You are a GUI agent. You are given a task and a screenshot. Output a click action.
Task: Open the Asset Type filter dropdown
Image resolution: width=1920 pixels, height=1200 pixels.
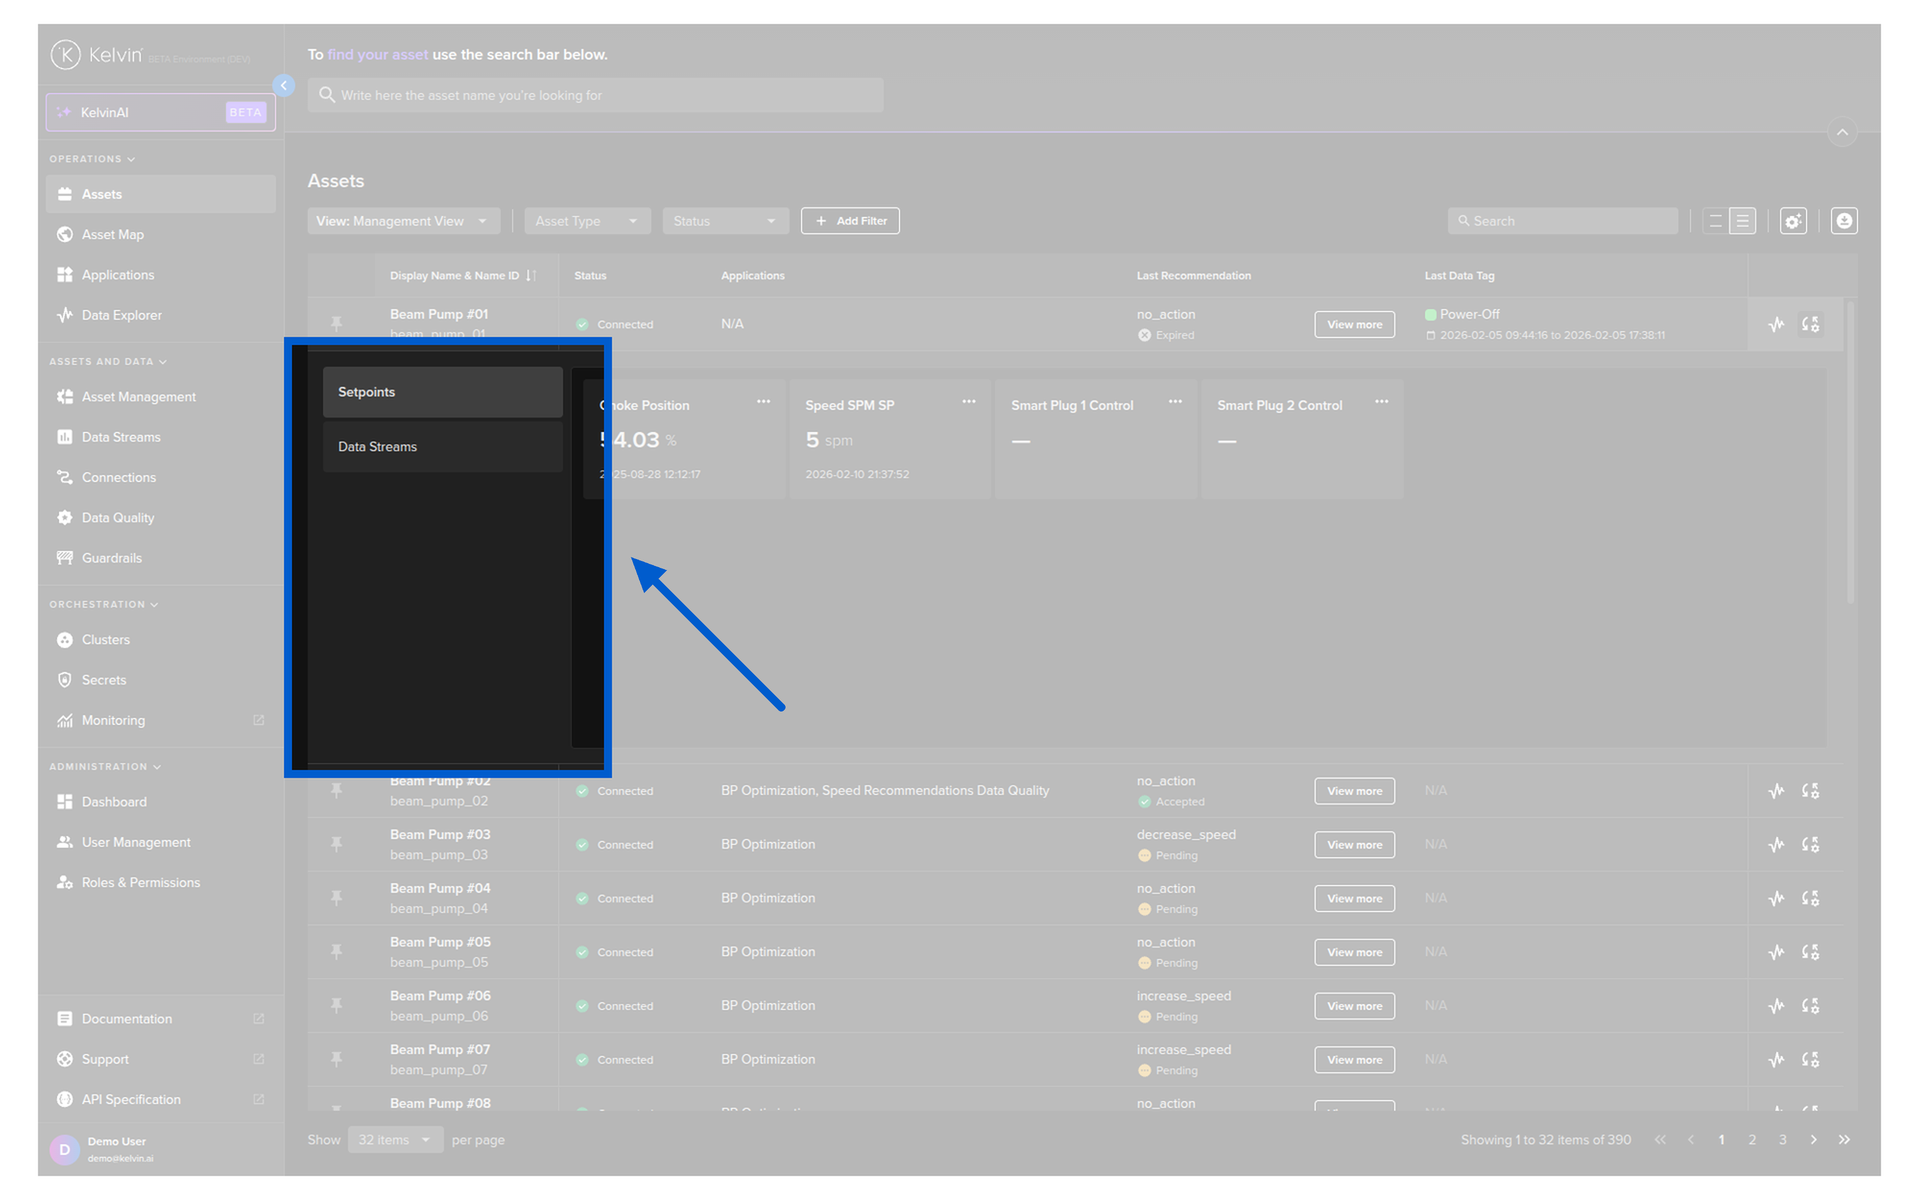click(x=586, y=221)
